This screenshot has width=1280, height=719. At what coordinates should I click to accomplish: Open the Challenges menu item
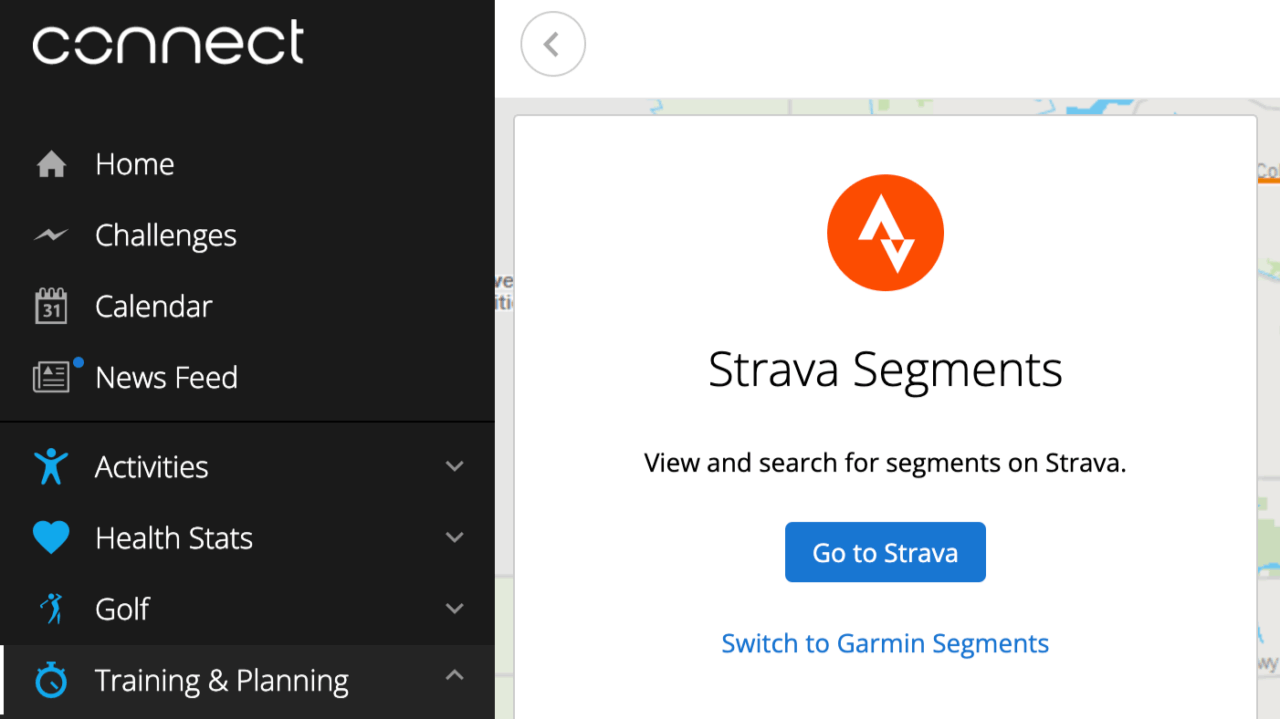(x=166, y=234)
